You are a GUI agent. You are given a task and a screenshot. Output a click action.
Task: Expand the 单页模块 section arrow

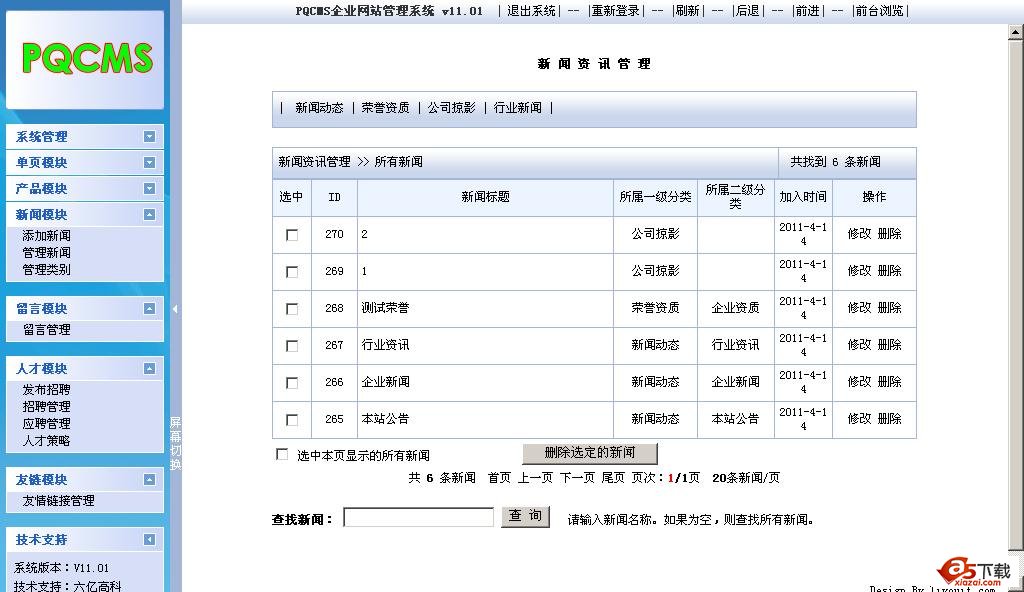click(149, 163)
